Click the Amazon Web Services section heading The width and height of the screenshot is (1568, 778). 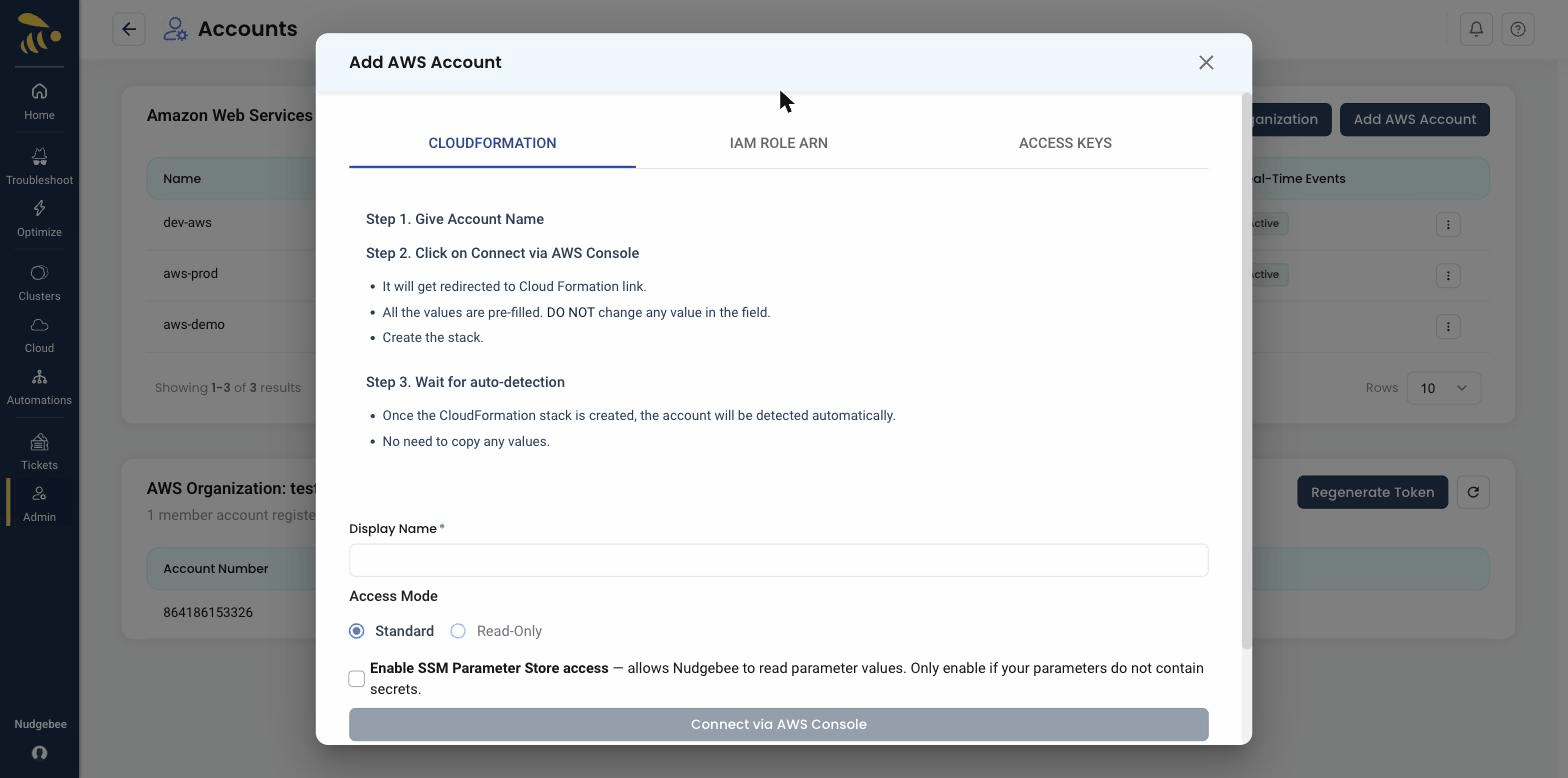(x=230, y=115)
